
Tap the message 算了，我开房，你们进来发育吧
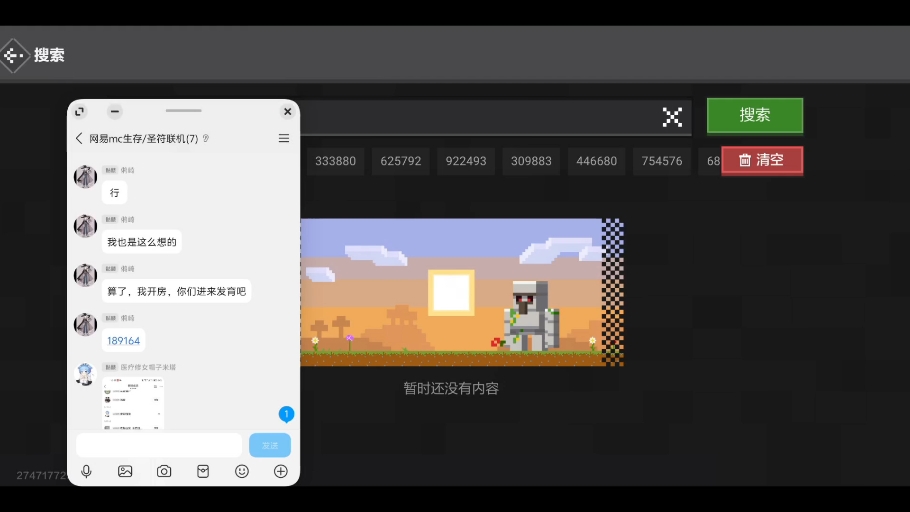pos(176,291)
